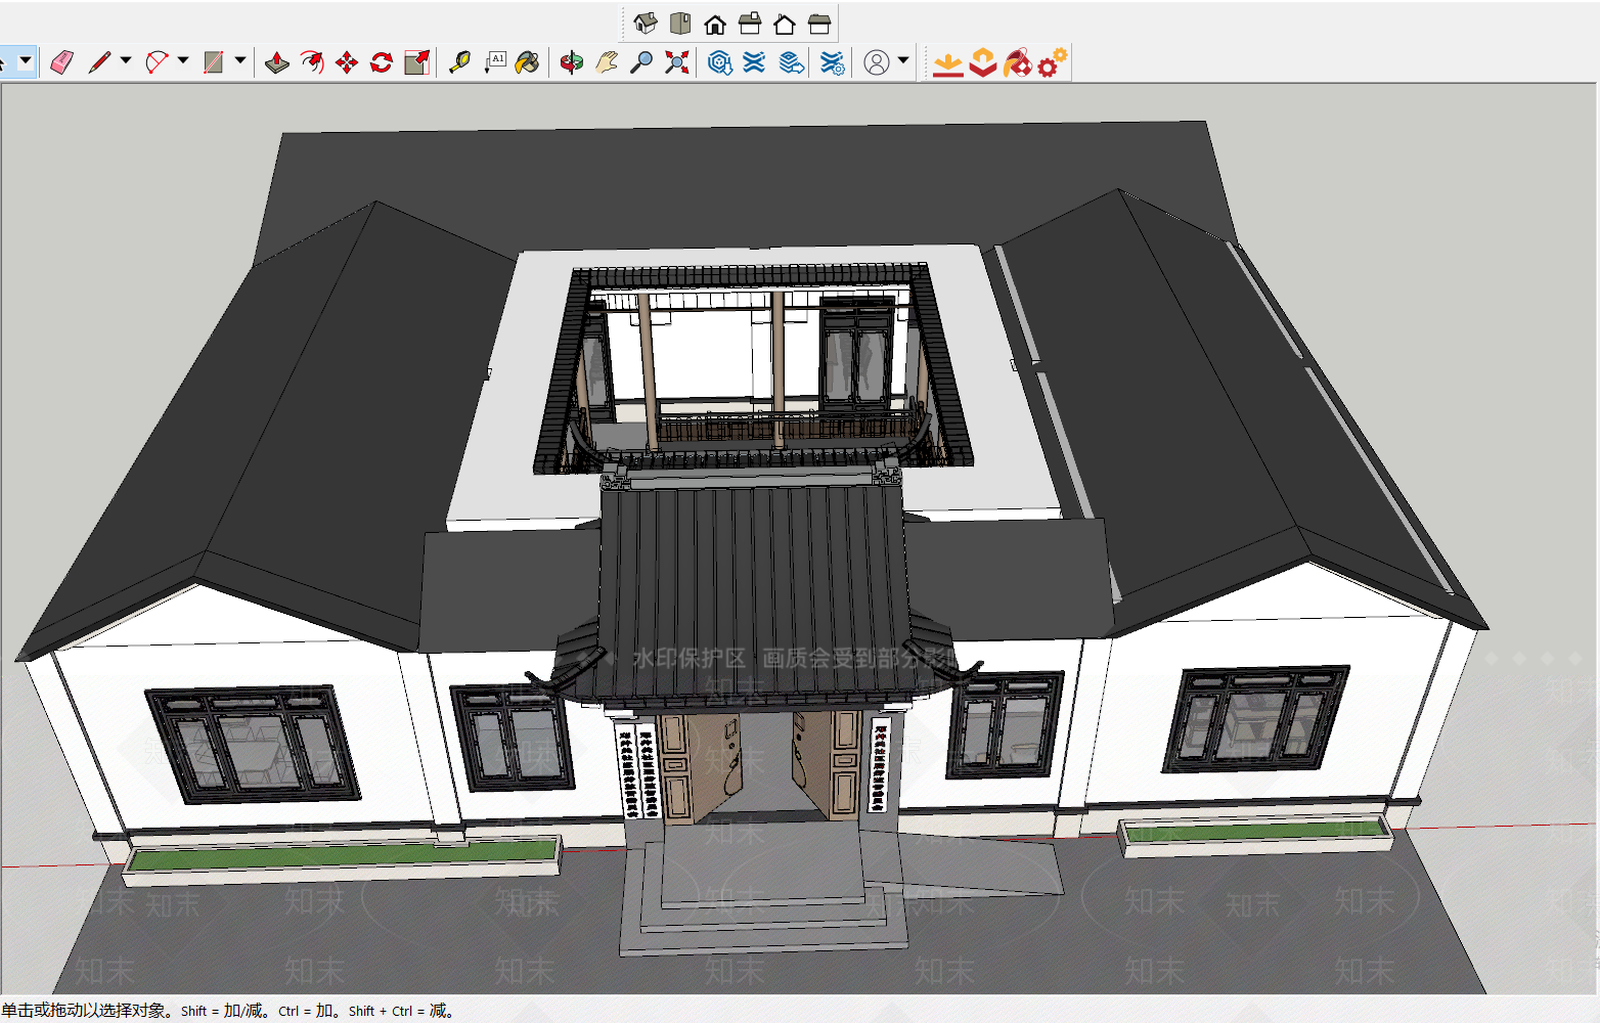Select the Paint Bucket tool
Image resolution: width=1600 pixels, height=1023 pixels.
528,63
